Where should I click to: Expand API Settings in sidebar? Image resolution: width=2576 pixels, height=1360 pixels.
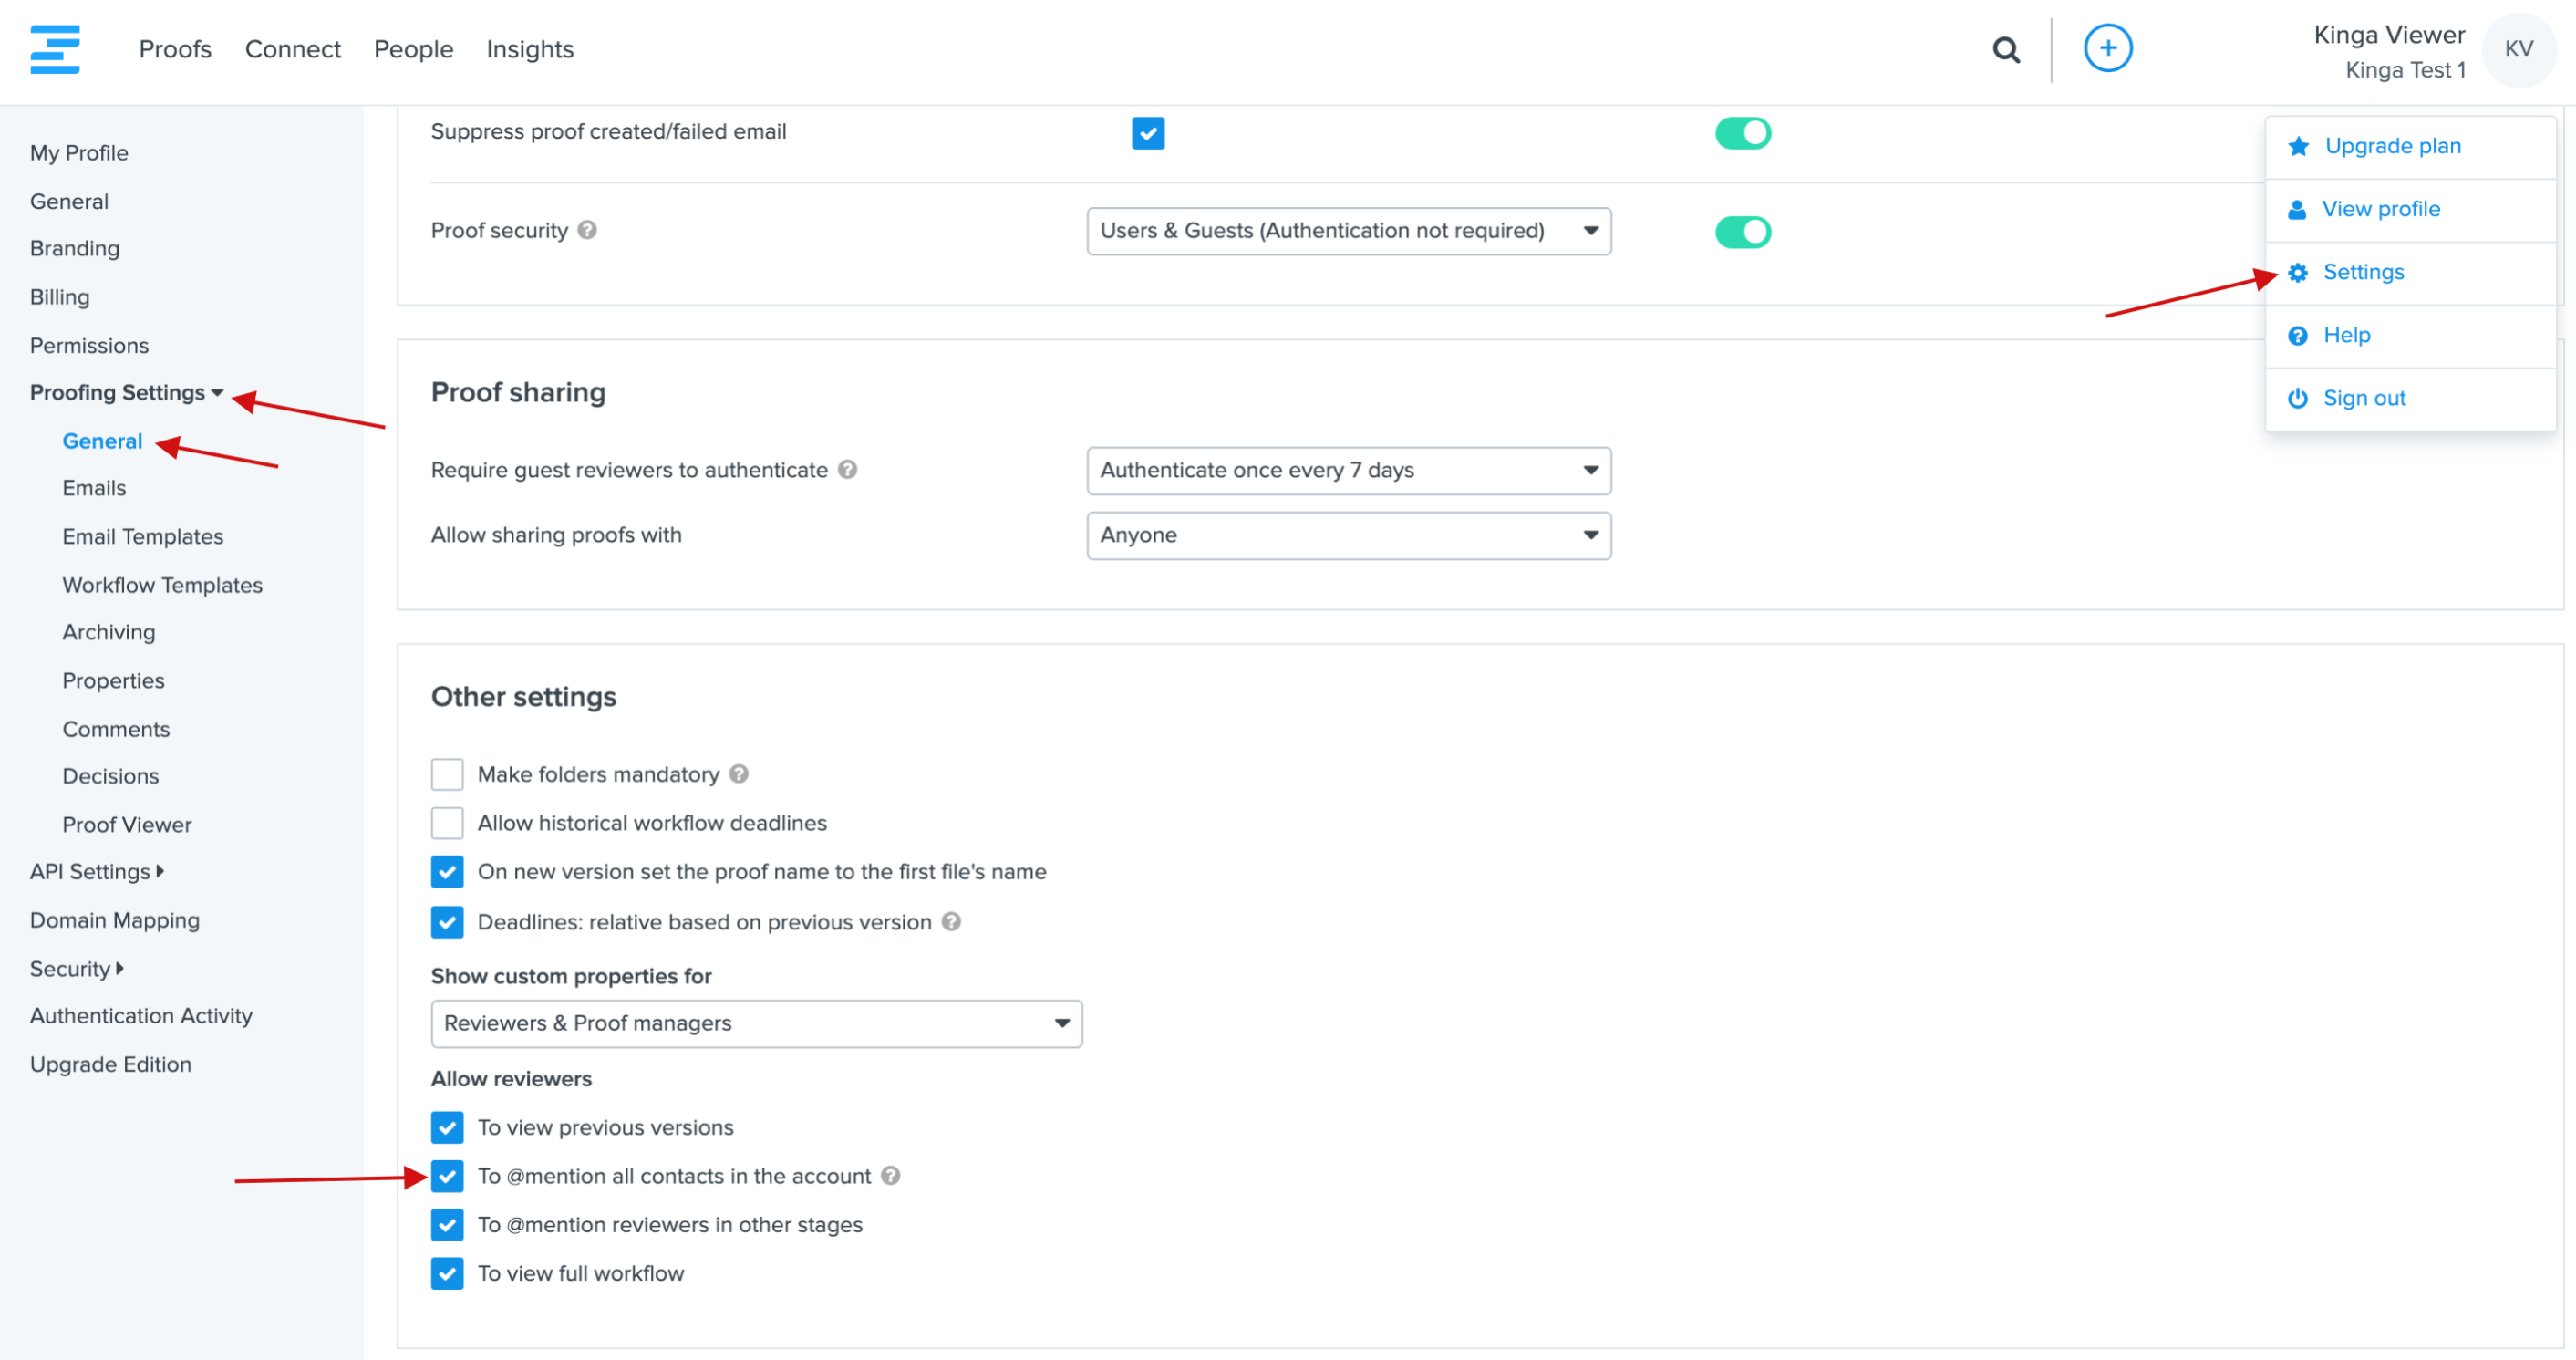pyautogui.click(x=97, y=871)
